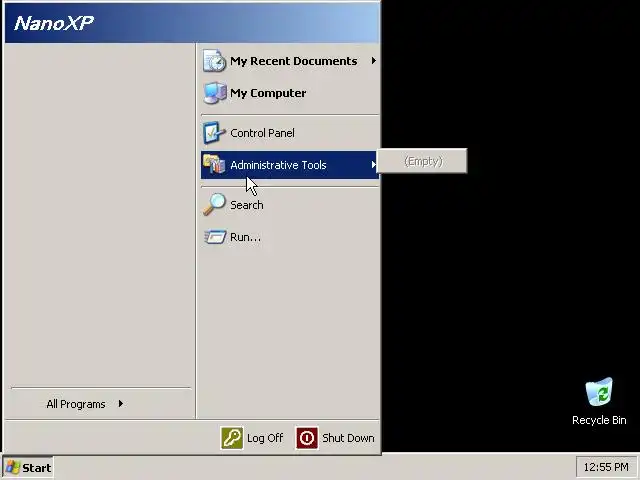
Task: Expand the My Recent Documents submenu arrow
Action: 373,61
